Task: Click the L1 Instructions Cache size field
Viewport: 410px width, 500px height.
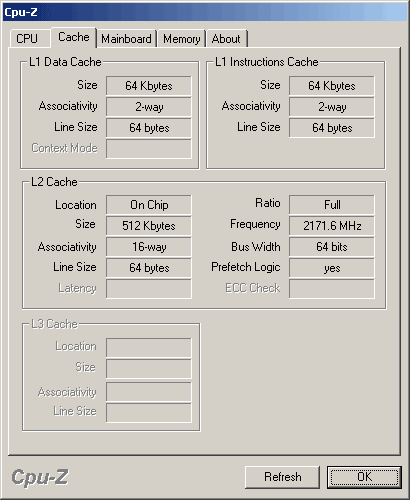Action: [332, 86]
